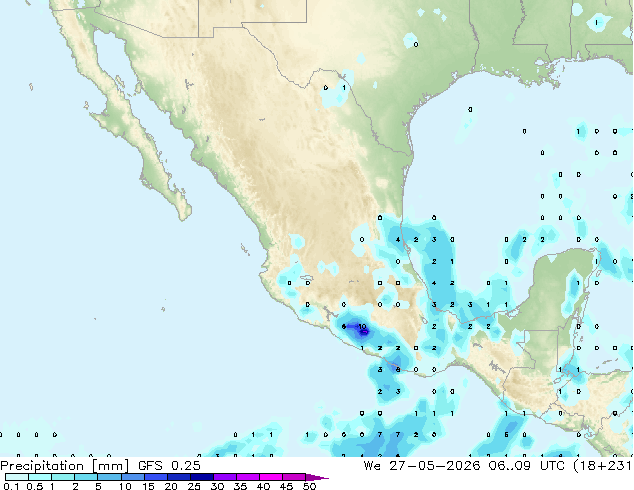Click the 10–15 mm legend color segment
This screenshot has width=634, height=490.
(132, 477)
